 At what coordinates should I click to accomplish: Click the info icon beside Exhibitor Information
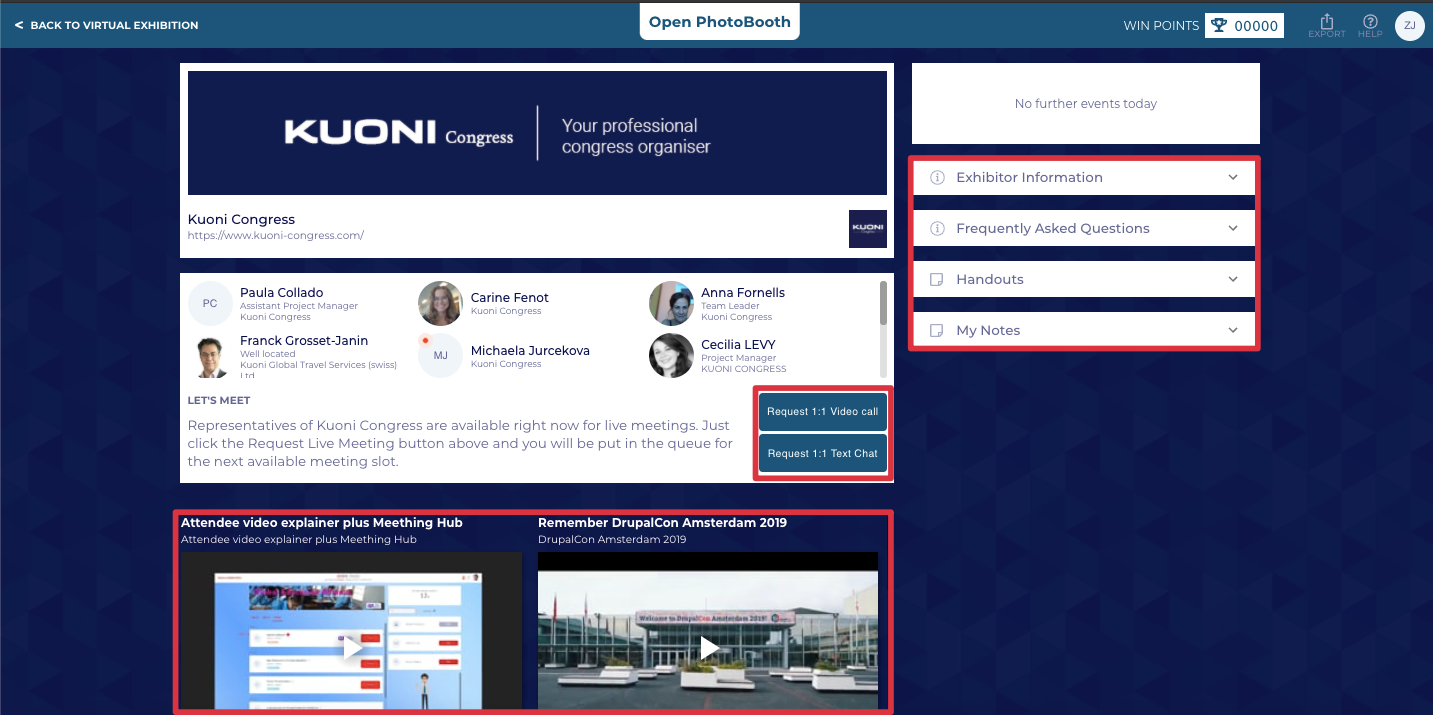[x=937, y=178]
